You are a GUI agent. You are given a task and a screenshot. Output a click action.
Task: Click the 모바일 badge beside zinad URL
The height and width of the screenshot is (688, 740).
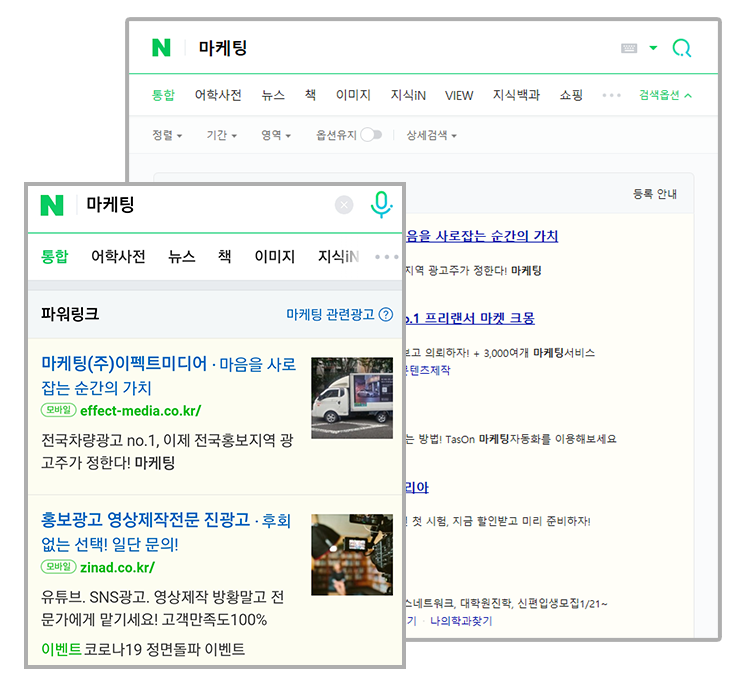(x=59, y=567)
